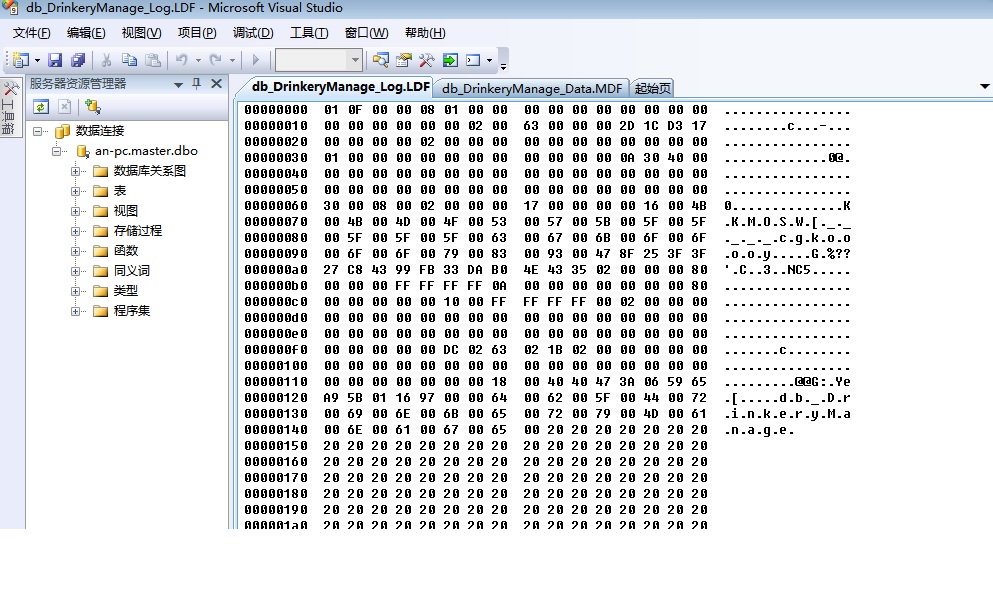The image size is (993, 614).
Task: Open the Properties Window toolbar icon
Action: click(403, 60)
